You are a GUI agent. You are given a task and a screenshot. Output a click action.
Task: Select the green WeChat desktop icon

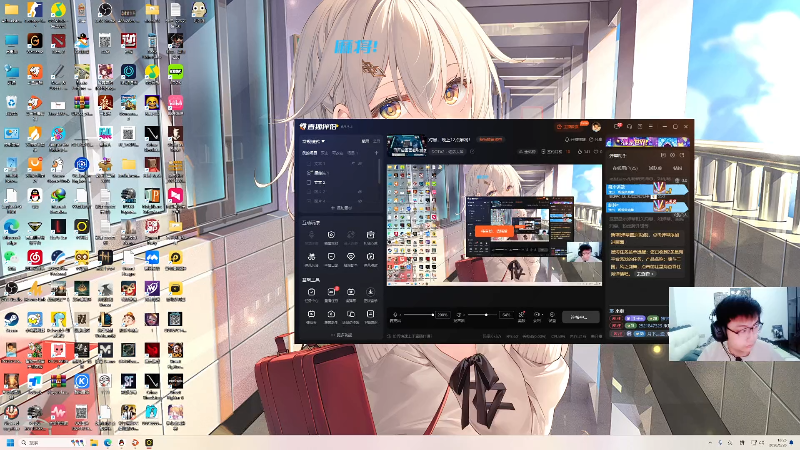[11, 258]
